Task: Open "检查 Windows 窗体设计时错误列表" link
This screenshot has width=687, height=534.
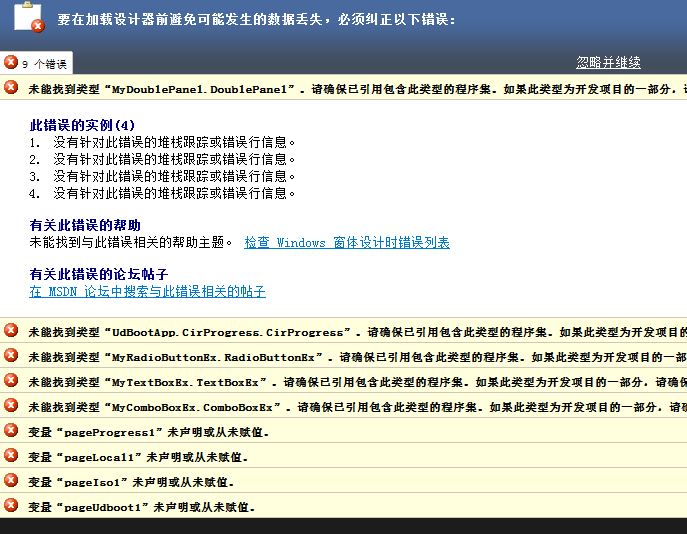Action: [x=346, y=242]
